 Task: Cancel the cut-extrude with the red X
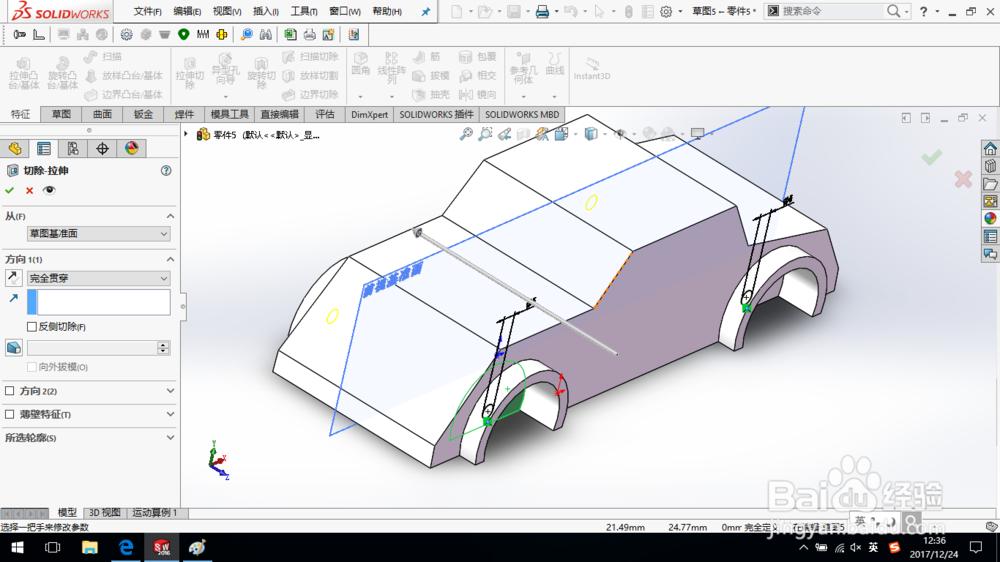click(x=29, y=190)
